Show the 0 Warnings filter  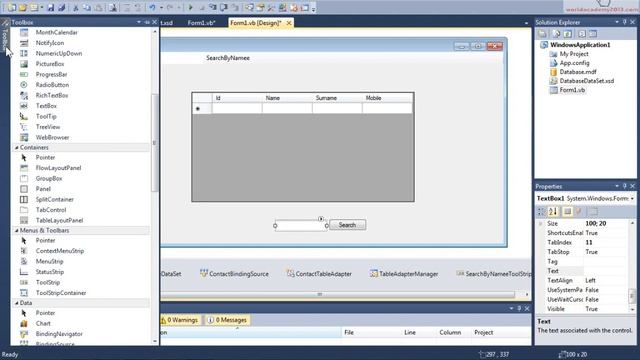pyautogui.click(x=180, y=320)
